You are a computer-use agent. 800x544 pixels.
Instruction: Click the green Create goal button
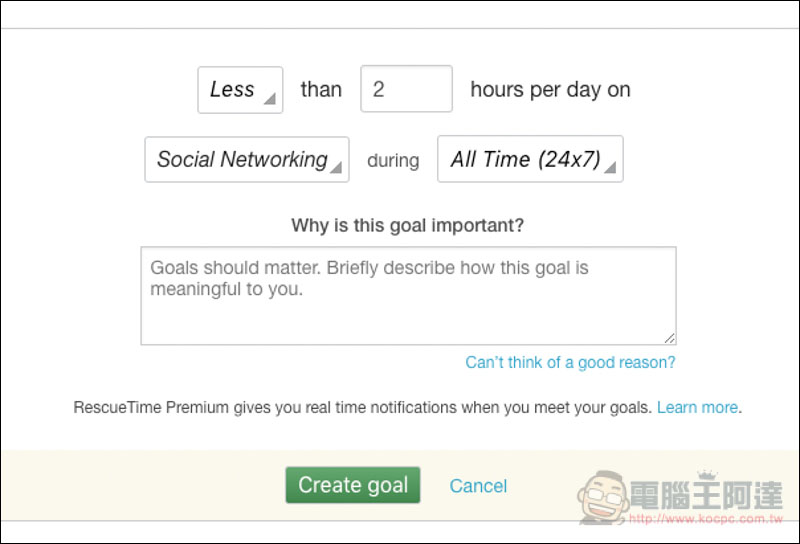[x=353, y=485]
